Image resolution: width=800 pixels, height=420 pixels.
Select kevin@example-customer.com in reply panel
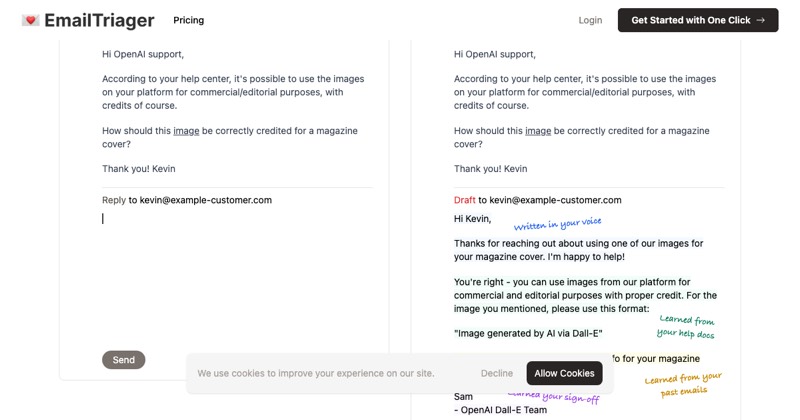pos(206,200)
